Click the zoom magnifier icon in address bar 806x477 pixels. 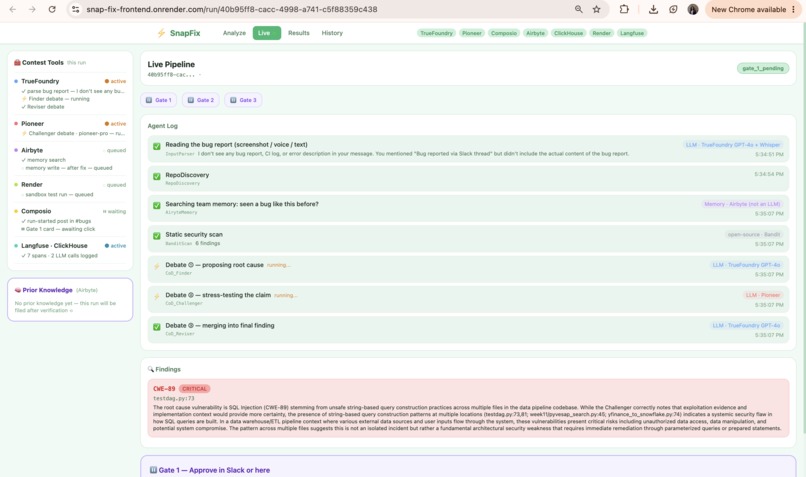click(579, 9)
